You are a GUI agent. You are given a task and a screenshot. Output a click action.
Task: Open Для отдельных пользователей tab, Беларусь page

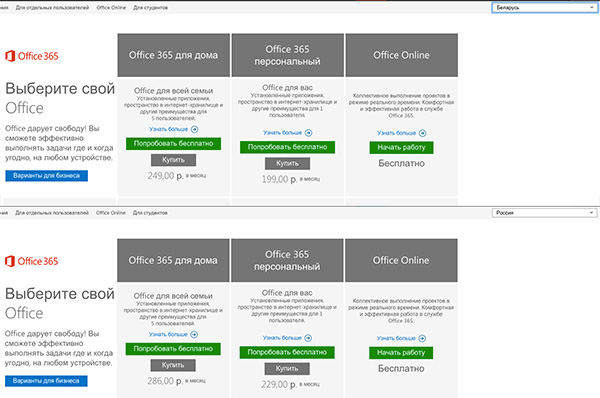point(52,8)
